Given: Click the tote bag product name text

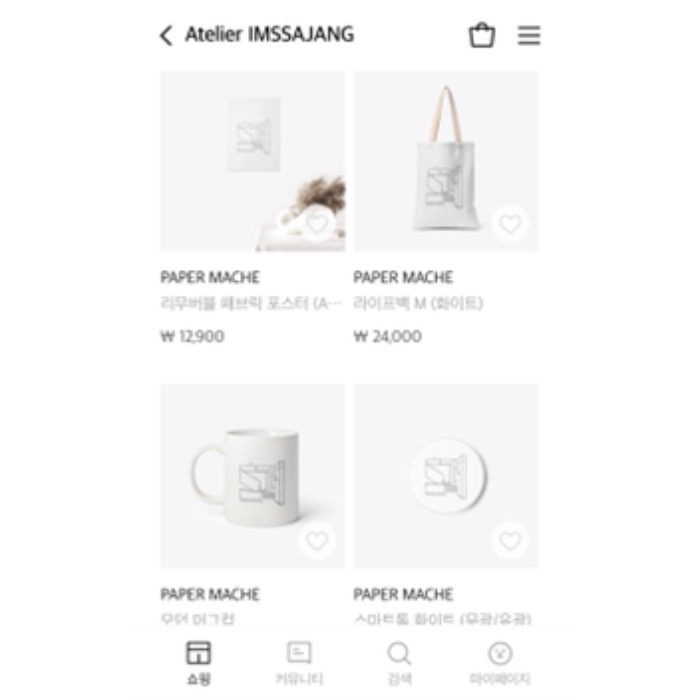Looking at the screenshot, I should coord(418,304).
